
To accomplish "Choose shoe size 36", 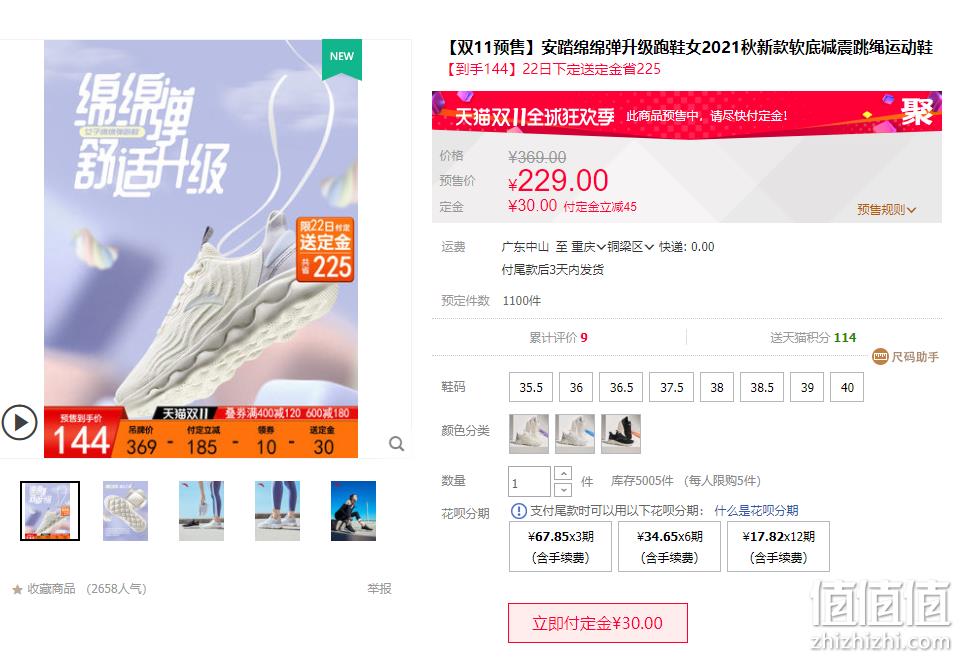I will click(x=576, y=387).
